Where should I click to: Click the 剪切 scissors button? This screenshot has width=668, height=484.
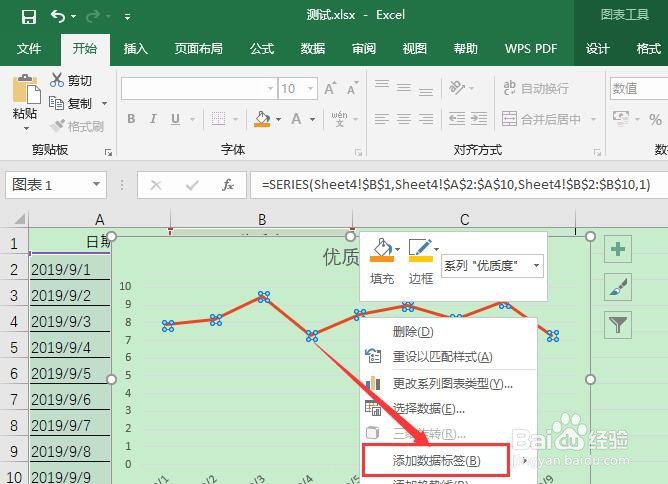[x=70, y=80]
